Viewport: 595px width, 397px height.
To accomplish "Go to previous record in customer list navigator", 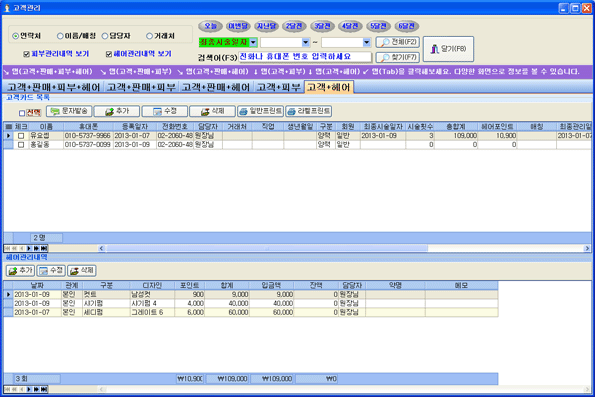I will coord(22,248).
